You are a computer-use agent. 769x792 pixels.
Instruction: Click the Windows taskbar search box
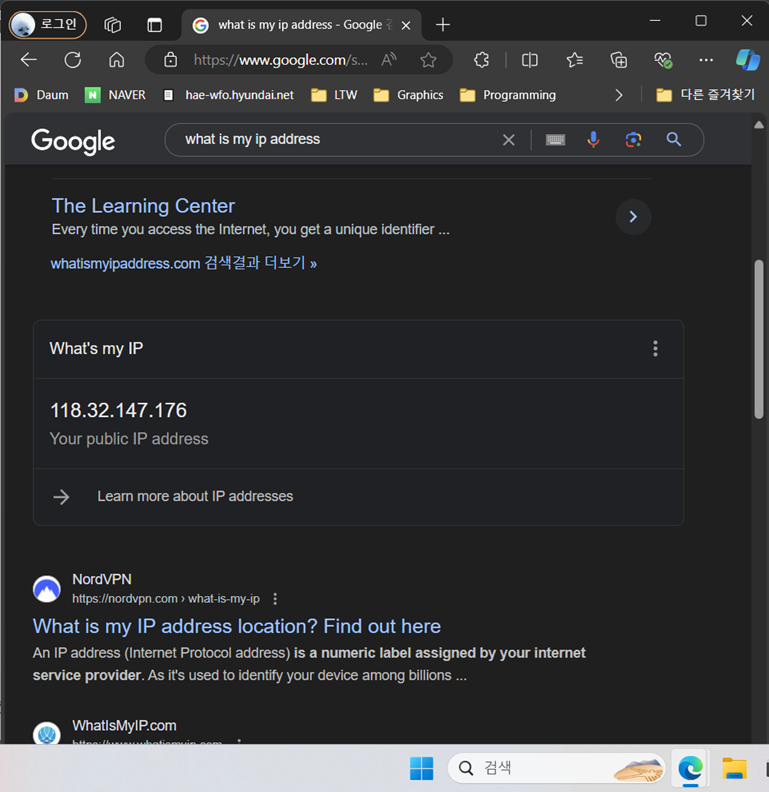coord(556,768)
